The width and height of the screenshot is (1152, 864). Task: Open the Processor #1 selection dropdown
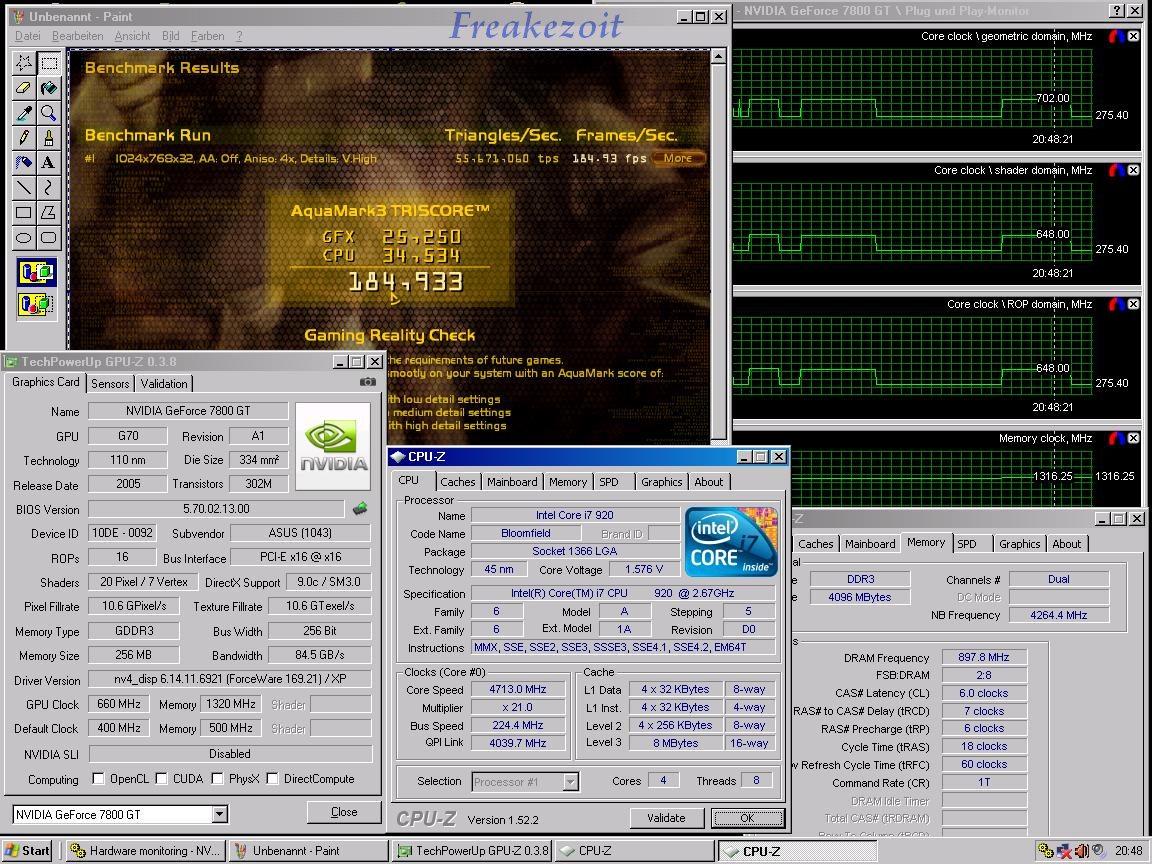pos(570,782)
